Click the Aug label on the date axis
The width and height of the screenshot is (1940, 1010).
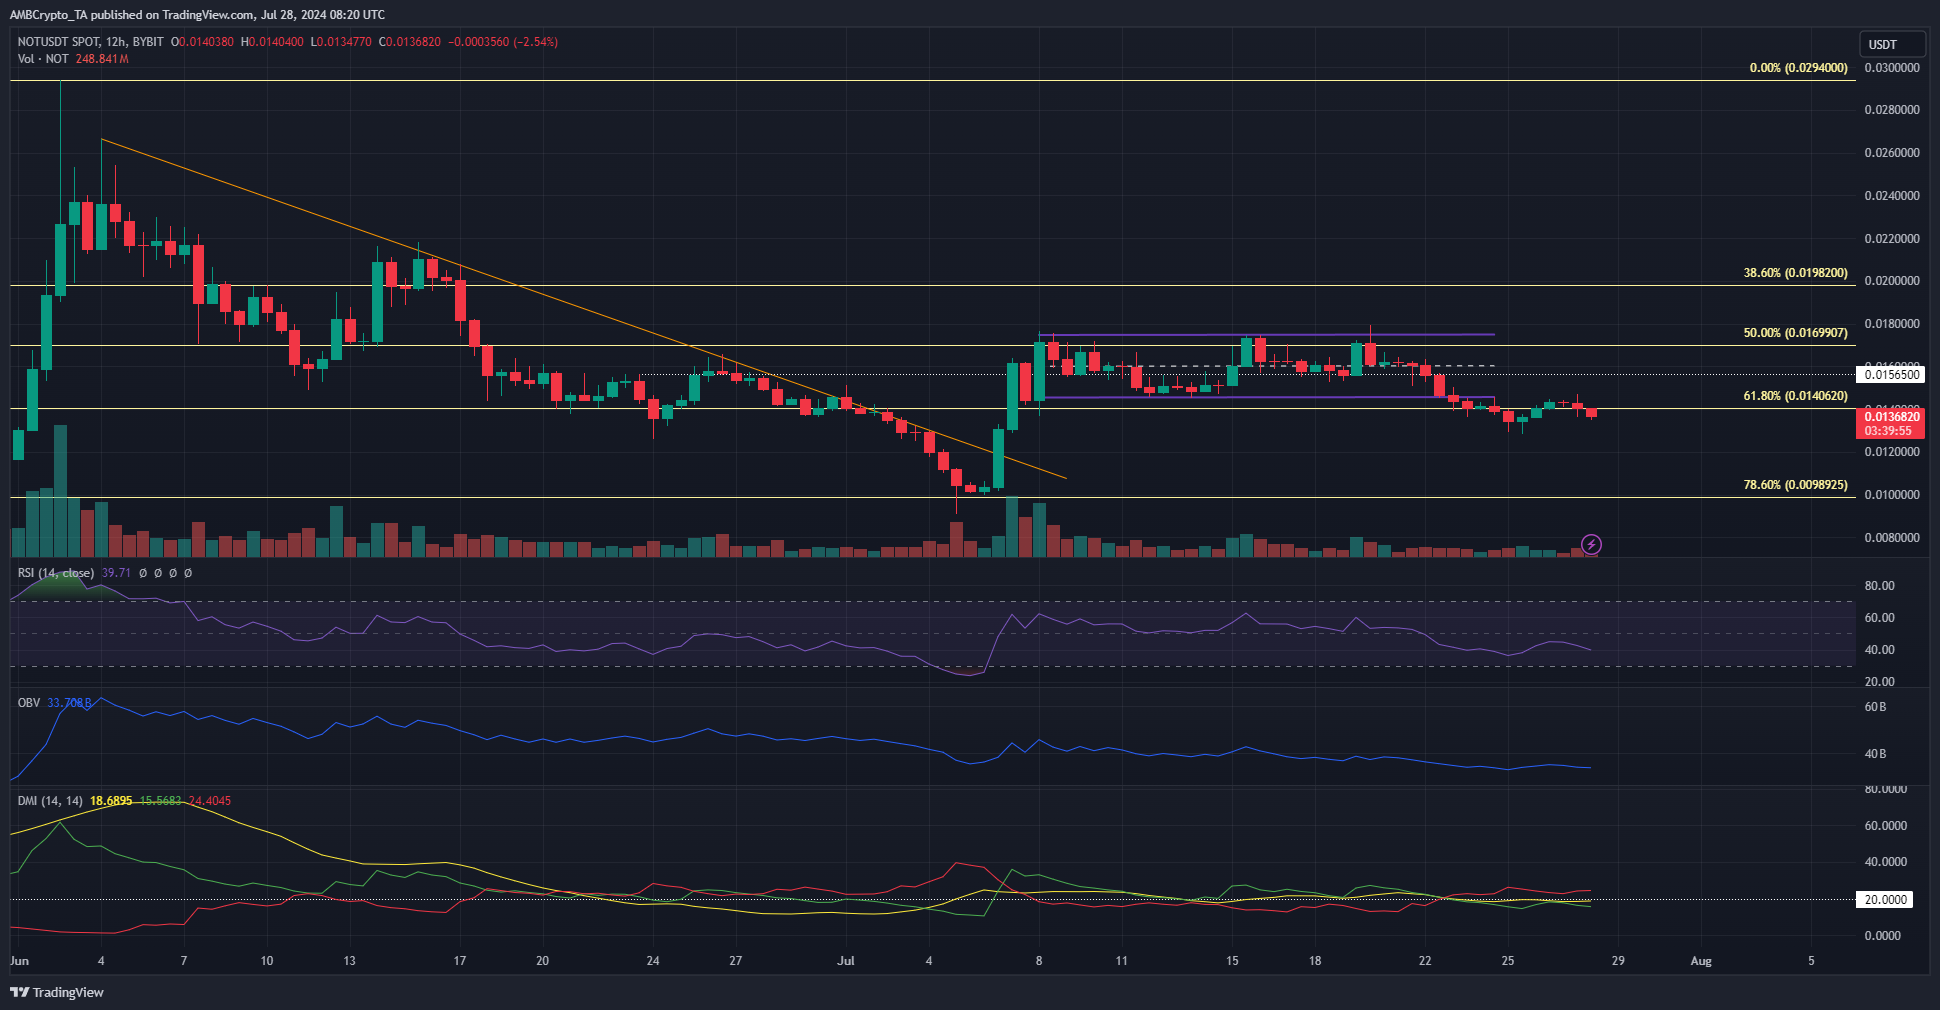pyautogui.click(x=1700, y=961)
